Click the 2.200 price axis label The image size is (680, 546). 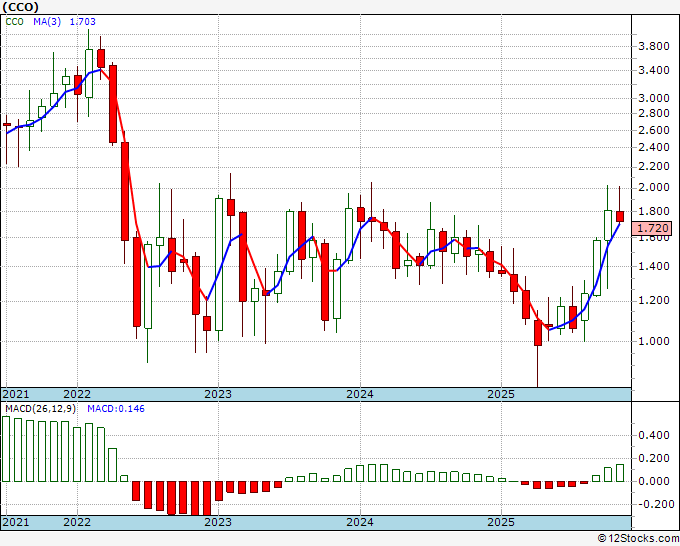654,167
